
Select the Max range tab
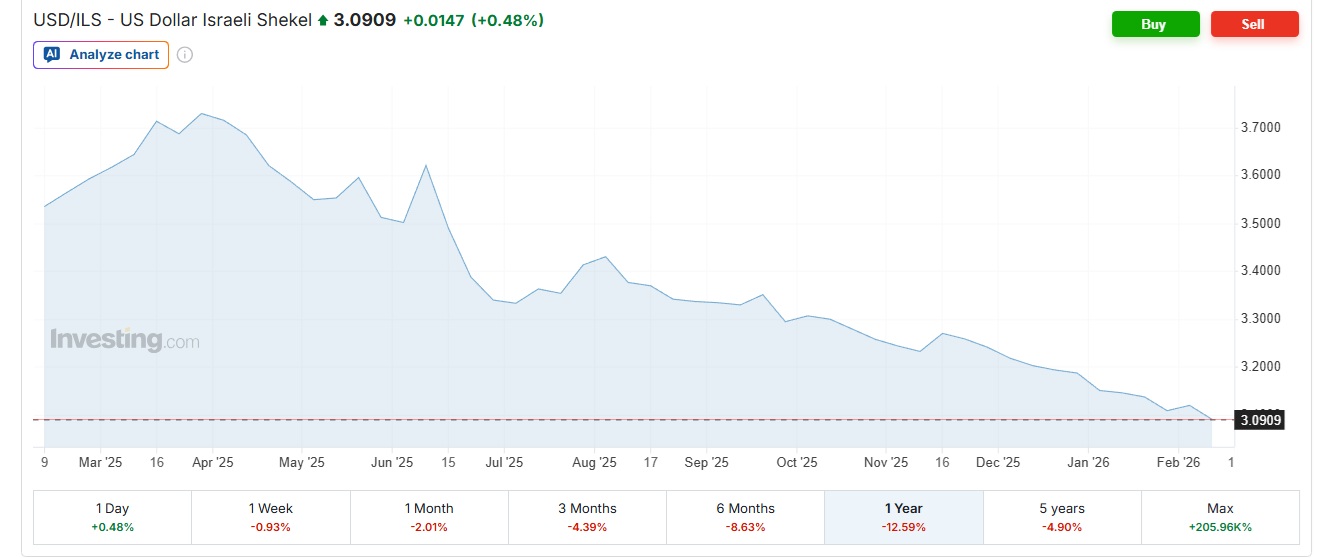1220,517
